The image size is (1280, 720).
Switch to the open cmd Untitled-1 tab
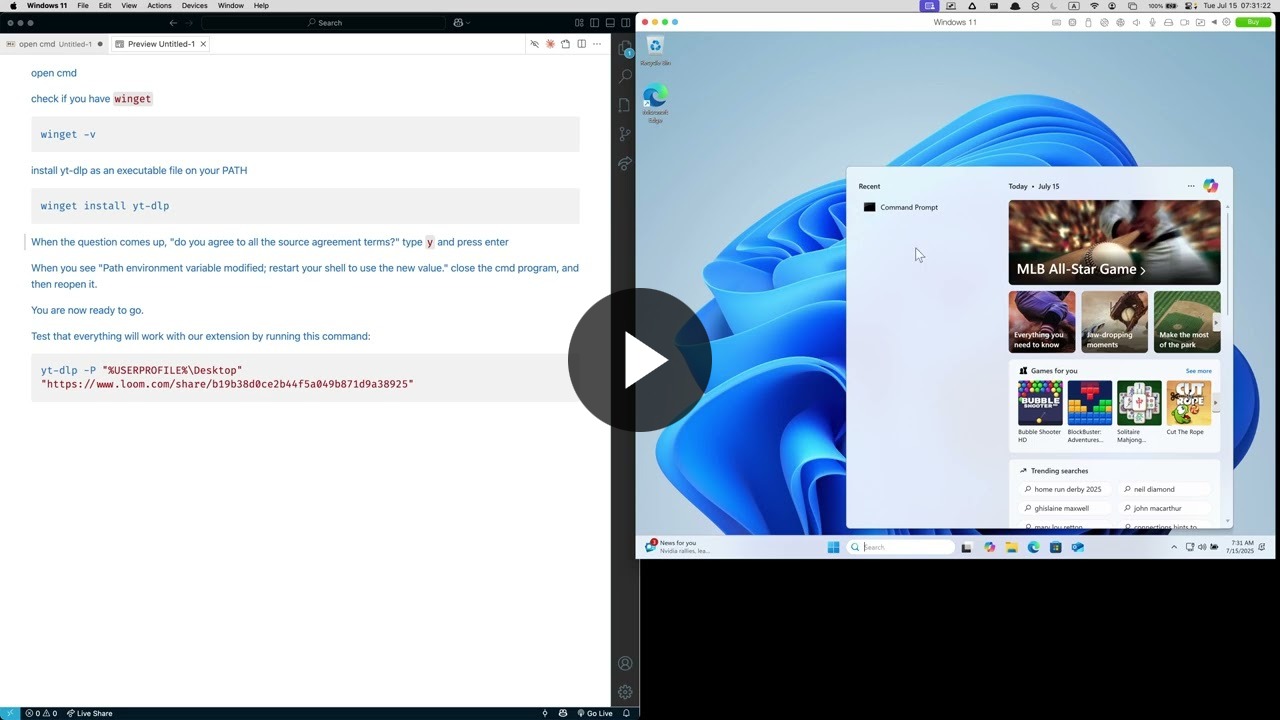click(x=53, y=44)
